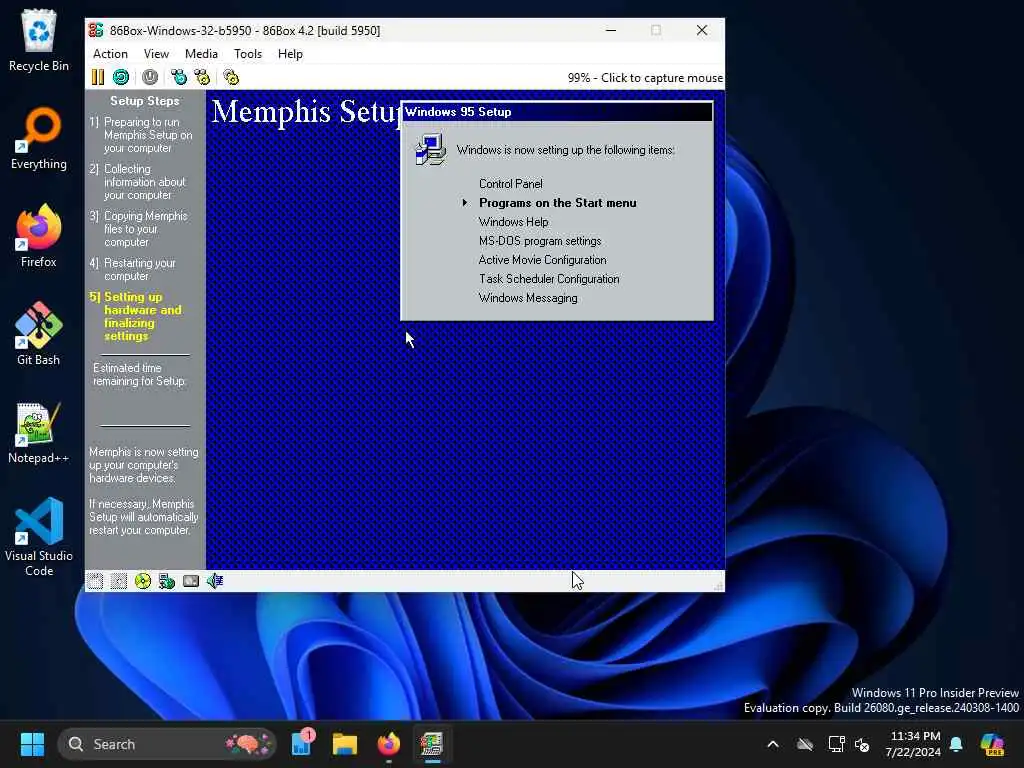The height and width of the screenshot is (768, 1024).
Task: Click the network status bar icon
Action: click(x=167, y=581)
